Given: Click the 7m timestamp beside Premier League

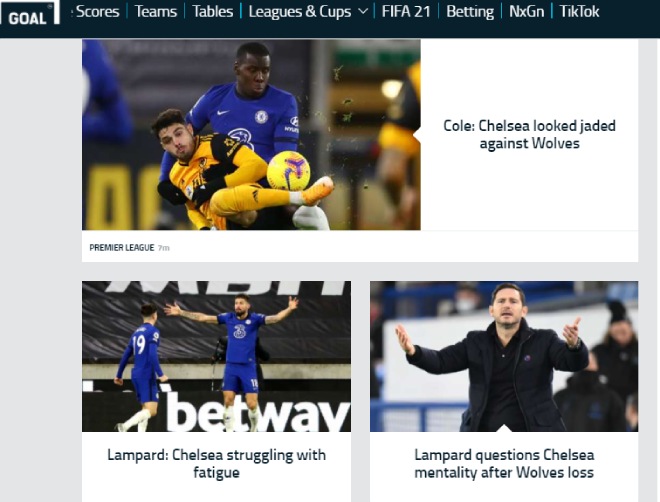Looking at the screenshot, I should pyautogui.click(x=164, y=248).
